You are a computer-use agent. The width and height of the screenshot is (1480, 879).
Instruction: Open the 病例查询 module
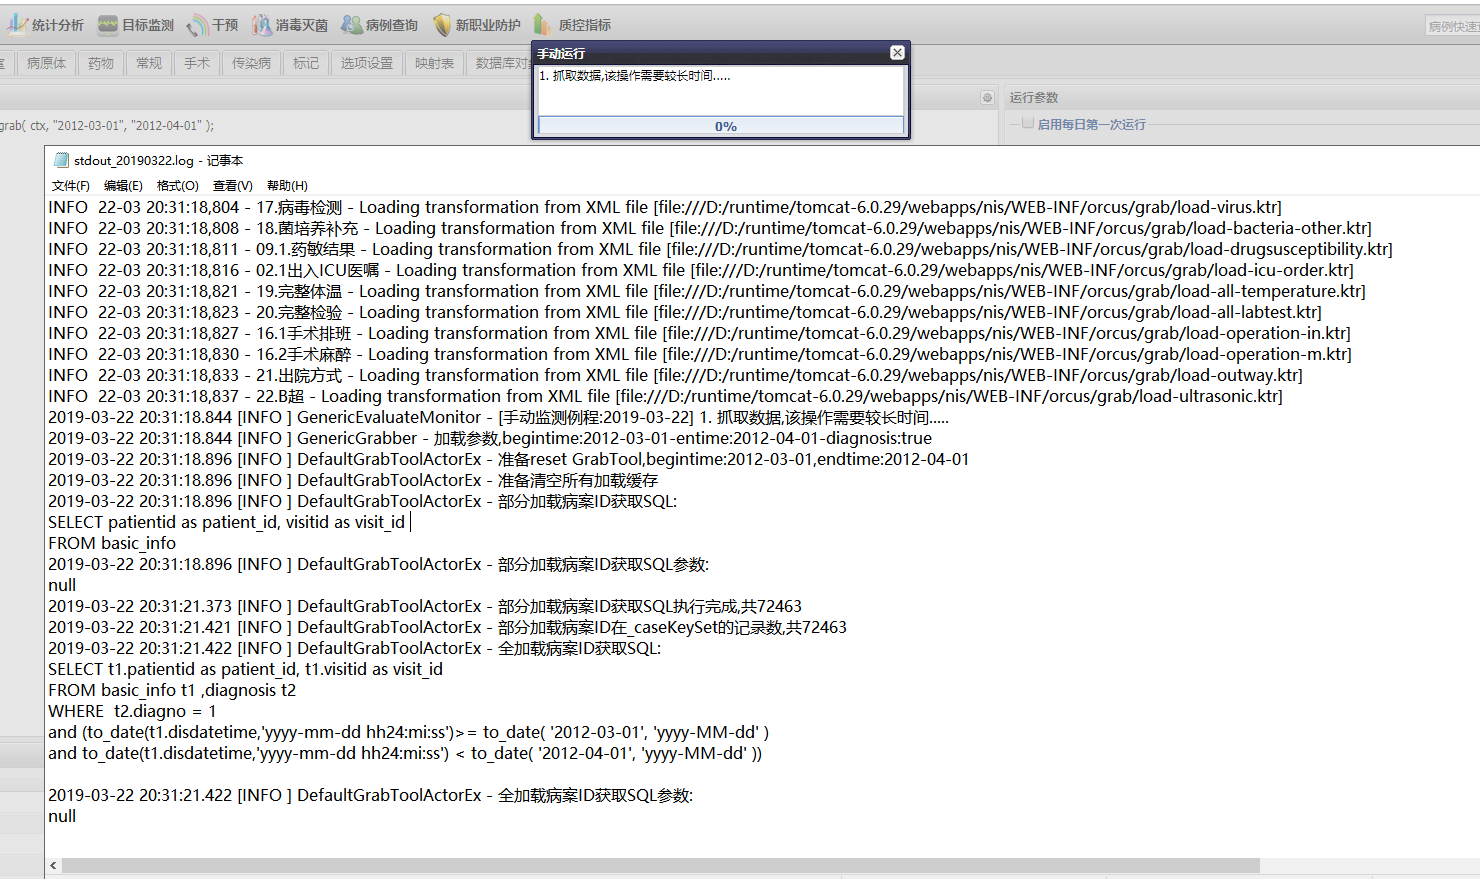click(380, 25)
